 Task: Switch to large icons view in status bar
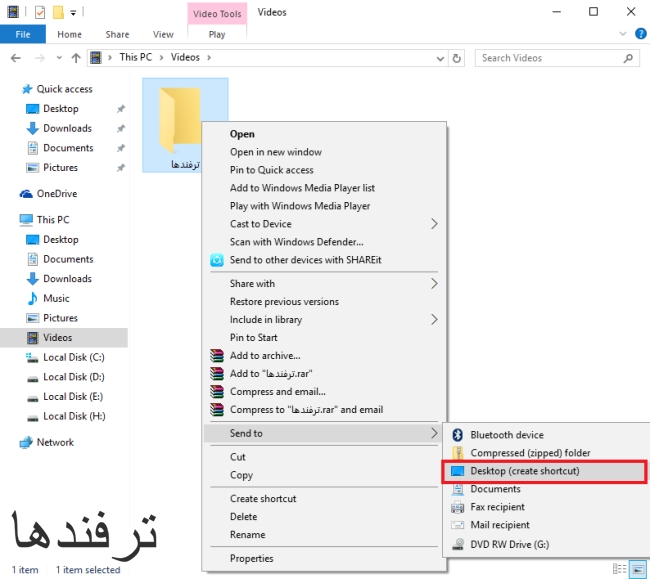(x=637, y=570)
